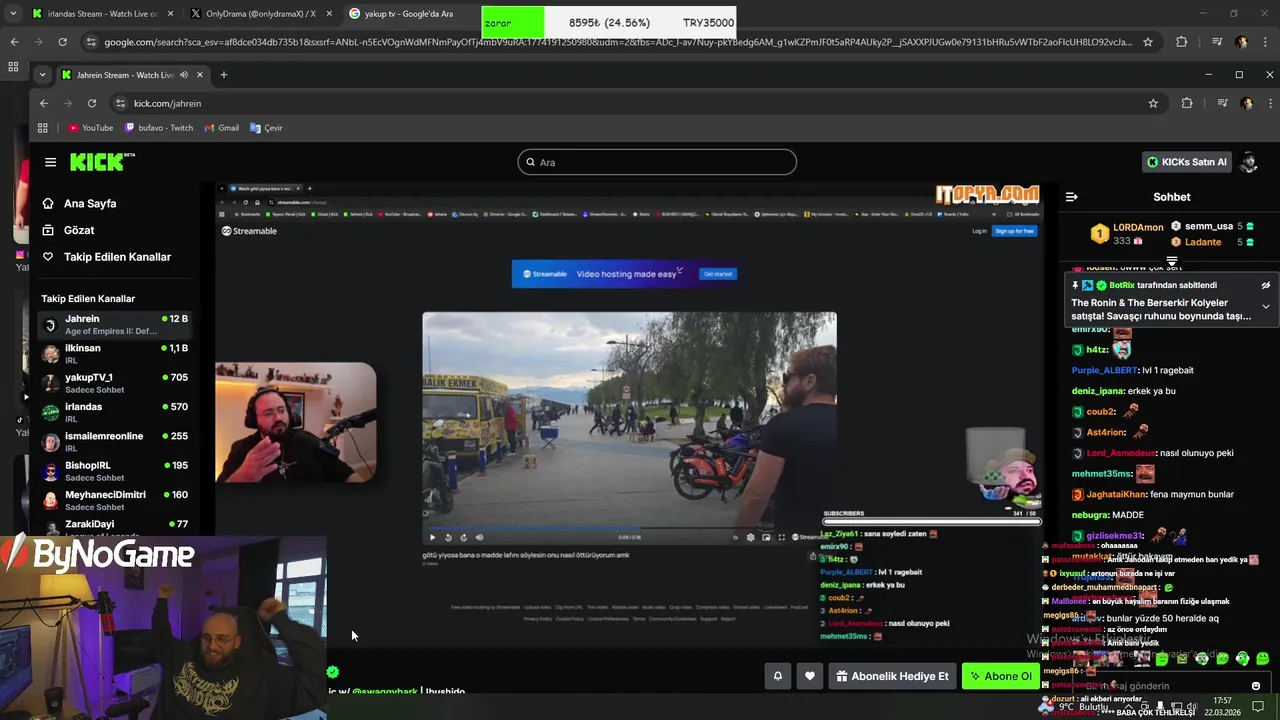Close the irlandas Stream tab in back window
1280x720 pixels.
170,14
